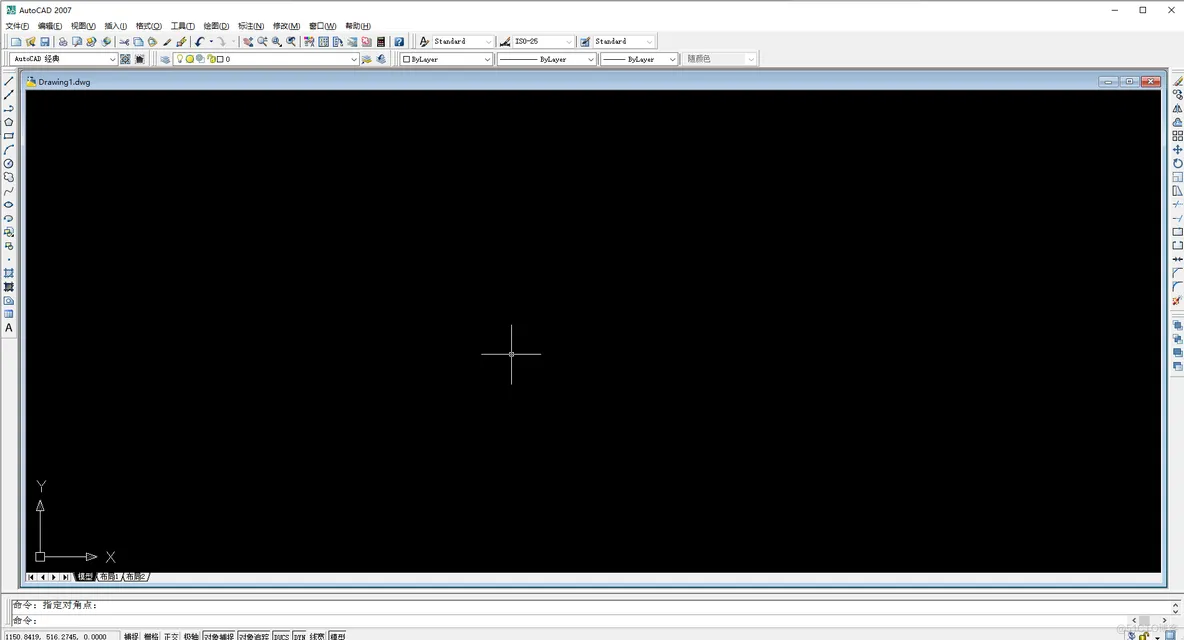1184x640 pixels.
Task: Select the Multiline Text tool (A)
Action: coord(9,328)
